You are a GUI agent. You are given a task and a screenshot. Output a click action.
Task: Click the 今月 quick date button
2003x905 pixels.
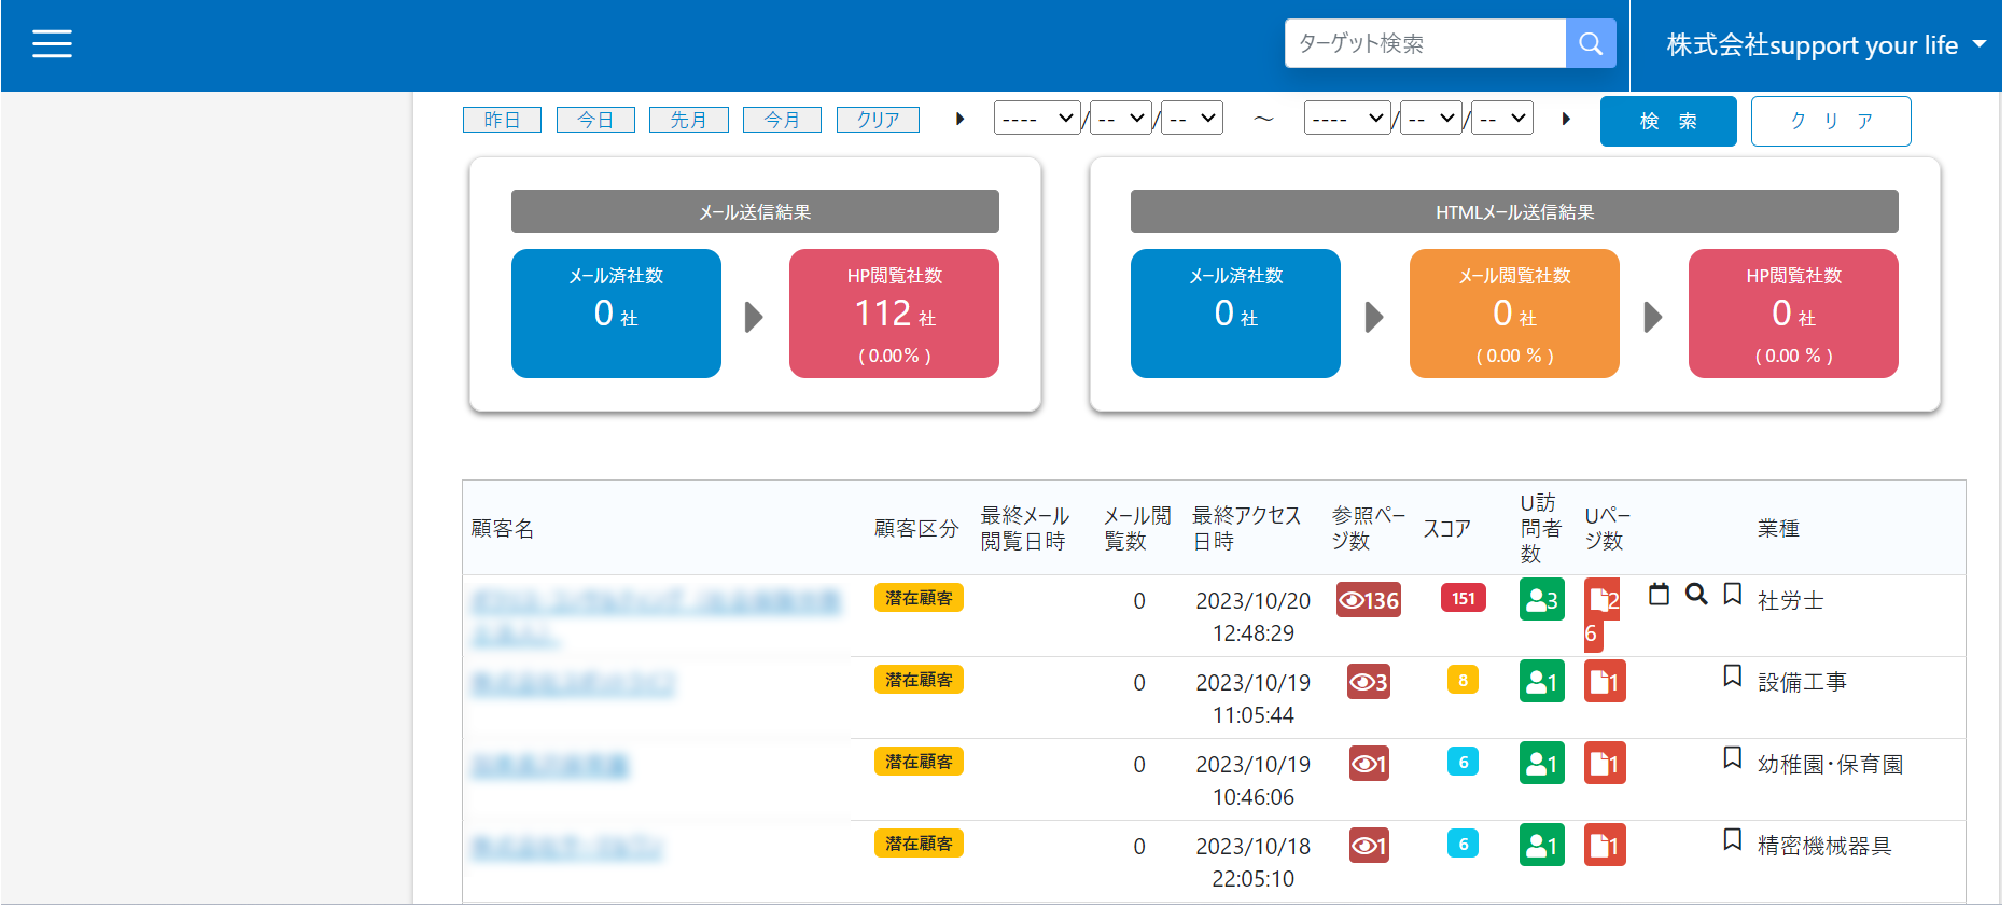pyautogui.click(x=782, y=120)
